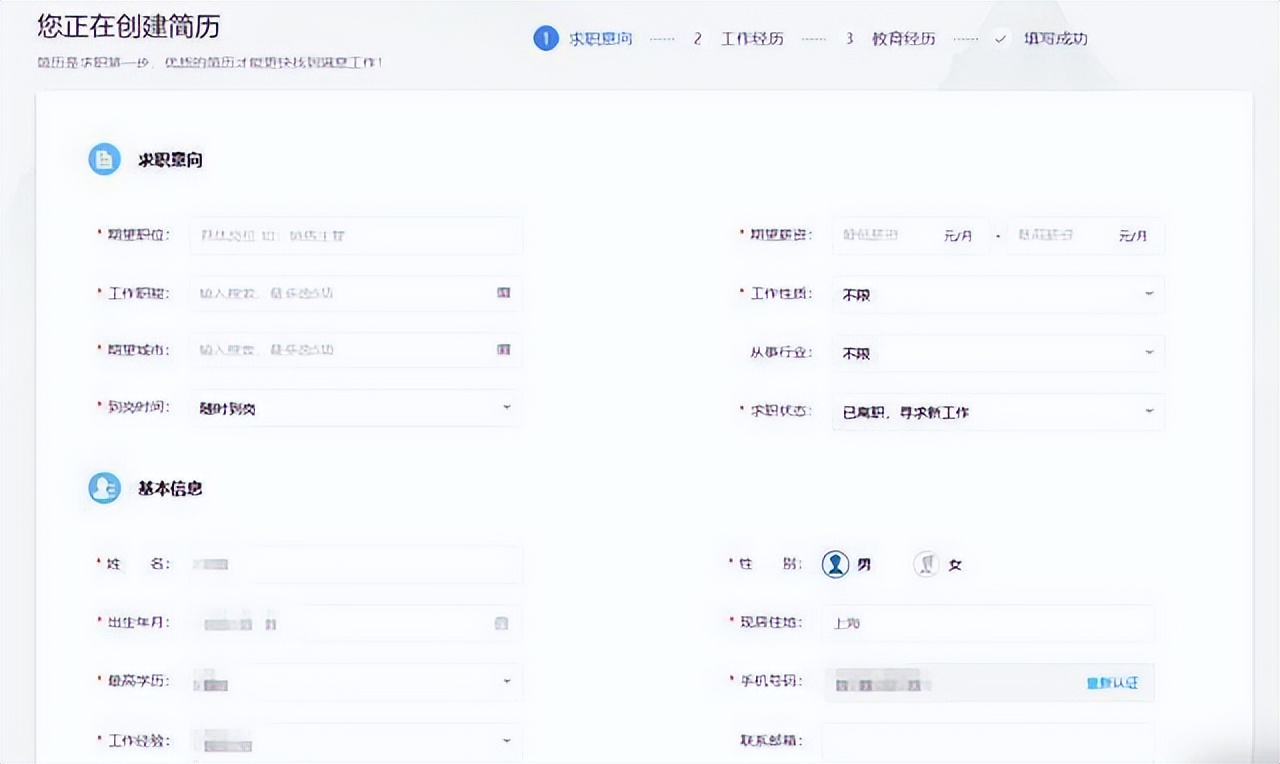Click the step 1 circle indicator
The image size is (1280, 764).
click(x=545, y=38)
